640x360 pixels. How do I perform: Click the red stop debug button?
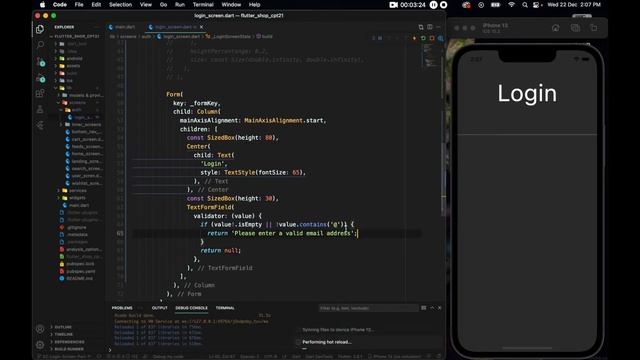432,38
